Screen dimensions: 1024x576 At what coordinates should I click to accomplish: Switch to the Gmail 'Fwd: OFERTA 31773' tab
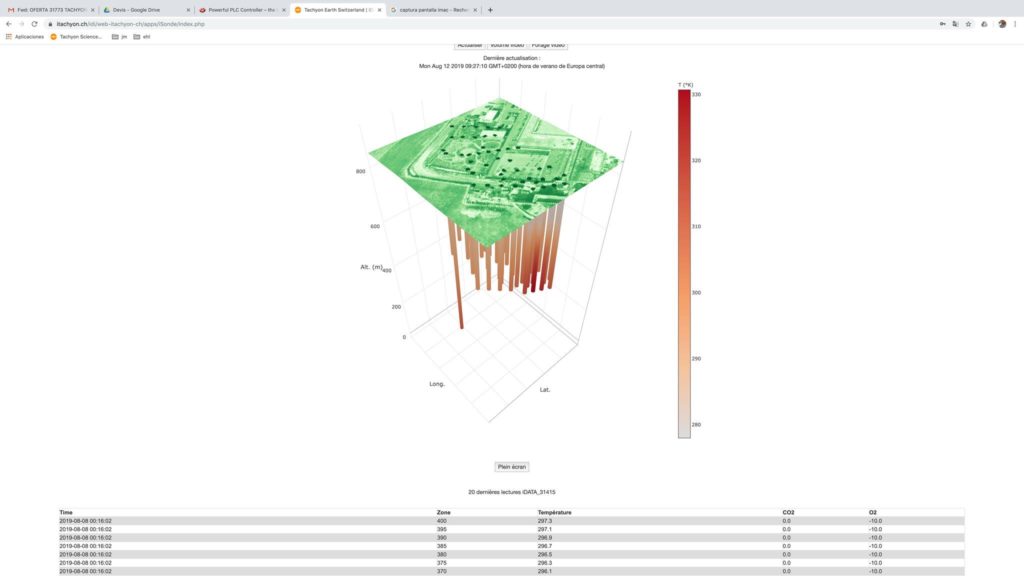tap(49, 10)
